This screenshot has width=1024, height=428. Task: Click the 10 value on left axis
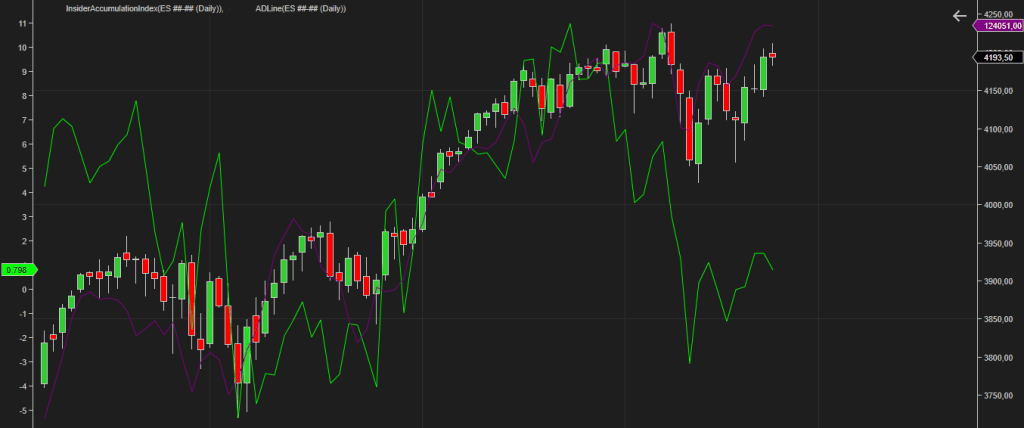[x=22, y=47]
